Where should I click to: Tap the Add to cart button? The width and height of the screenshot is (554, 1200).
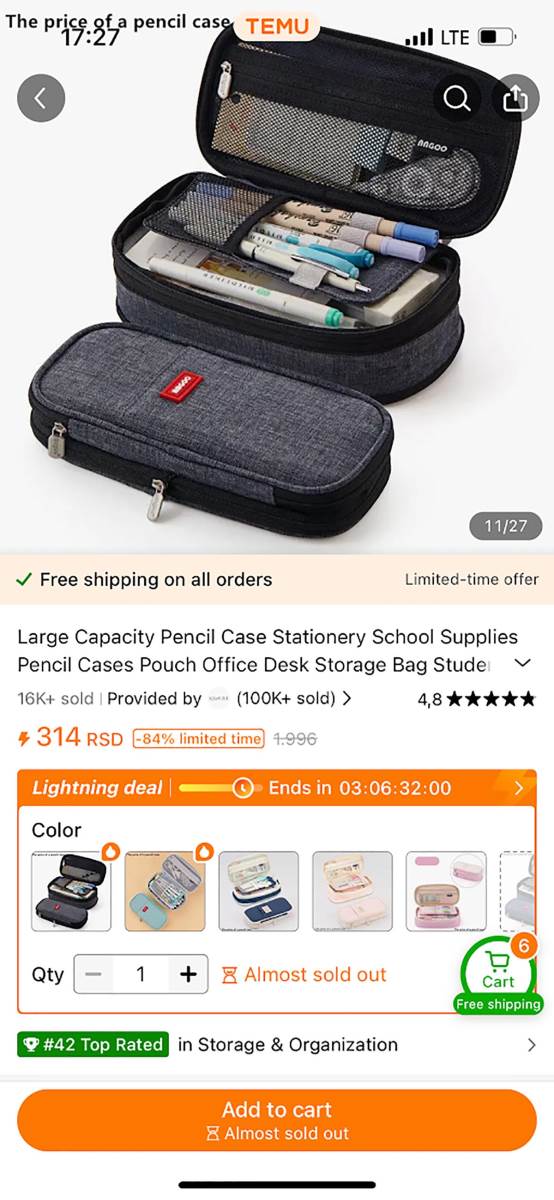coord(277,1120)
